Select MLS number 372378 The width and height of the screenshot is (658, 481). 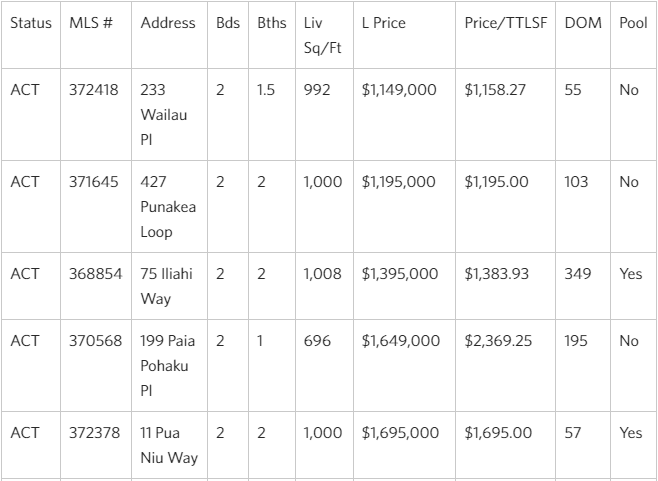pos(94,433)
